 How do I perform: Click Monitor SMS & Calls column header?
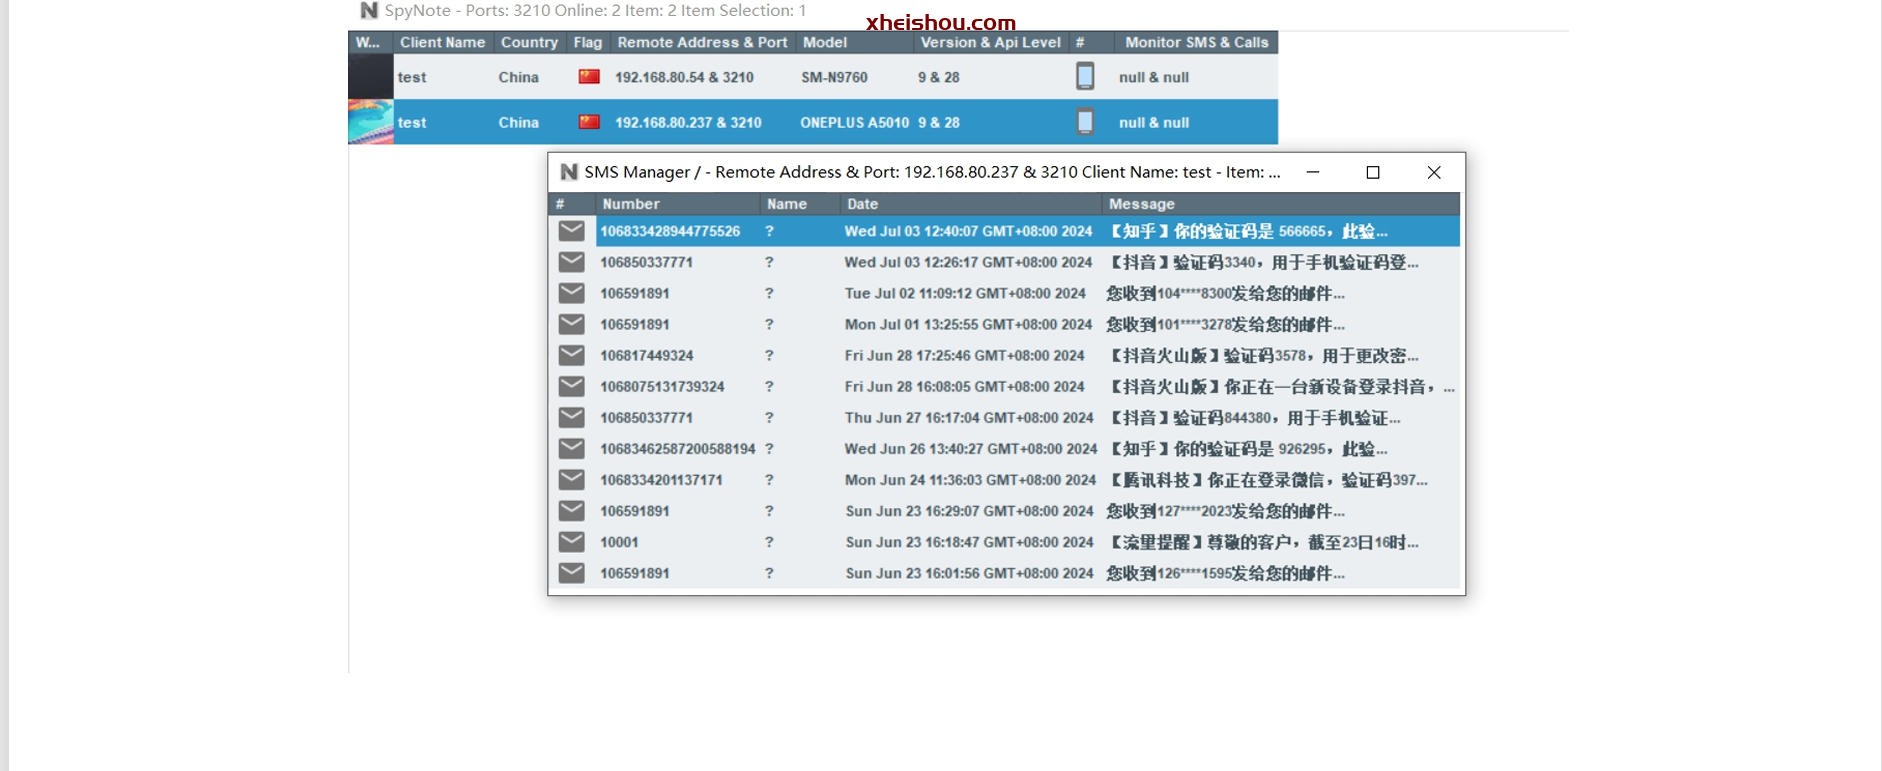pos(1196,42)
